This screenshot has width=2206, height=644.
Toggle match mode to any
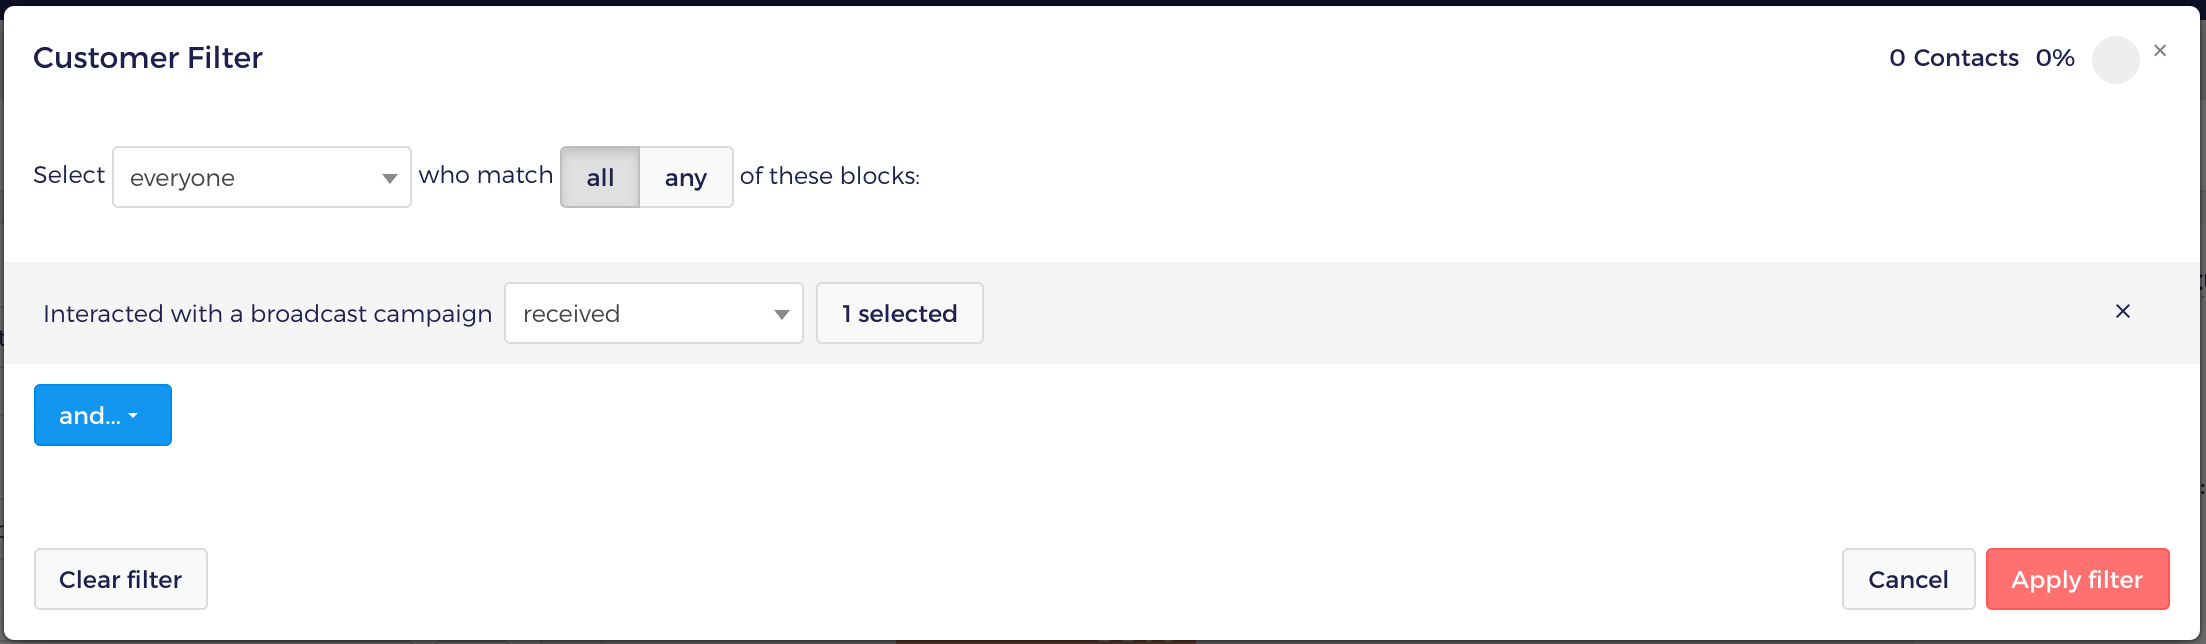[686, 177]
